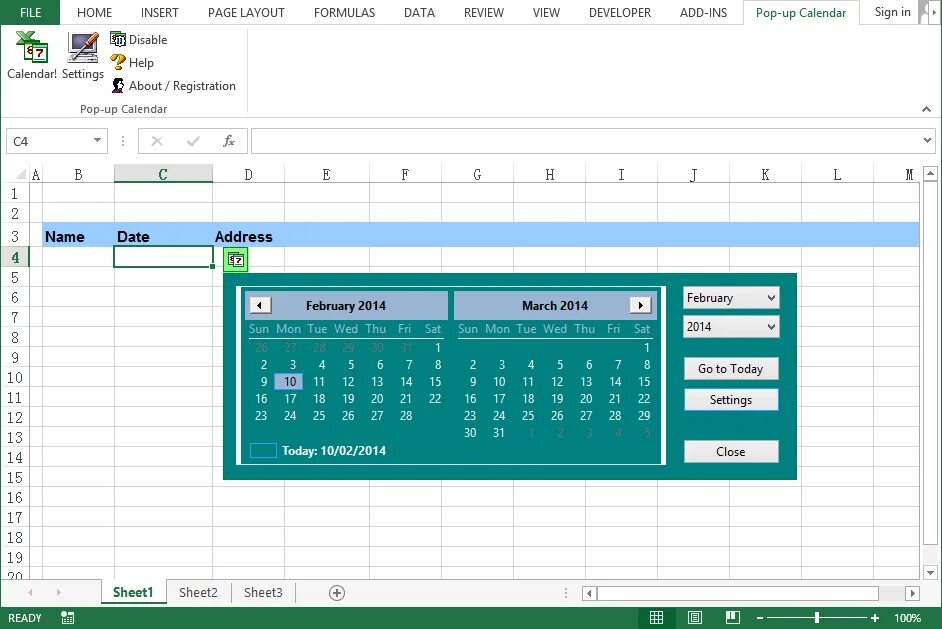This screenshot has width=942, height=629.
Task: Add a new sheet with plus icon
Action: tap(337, 593)
